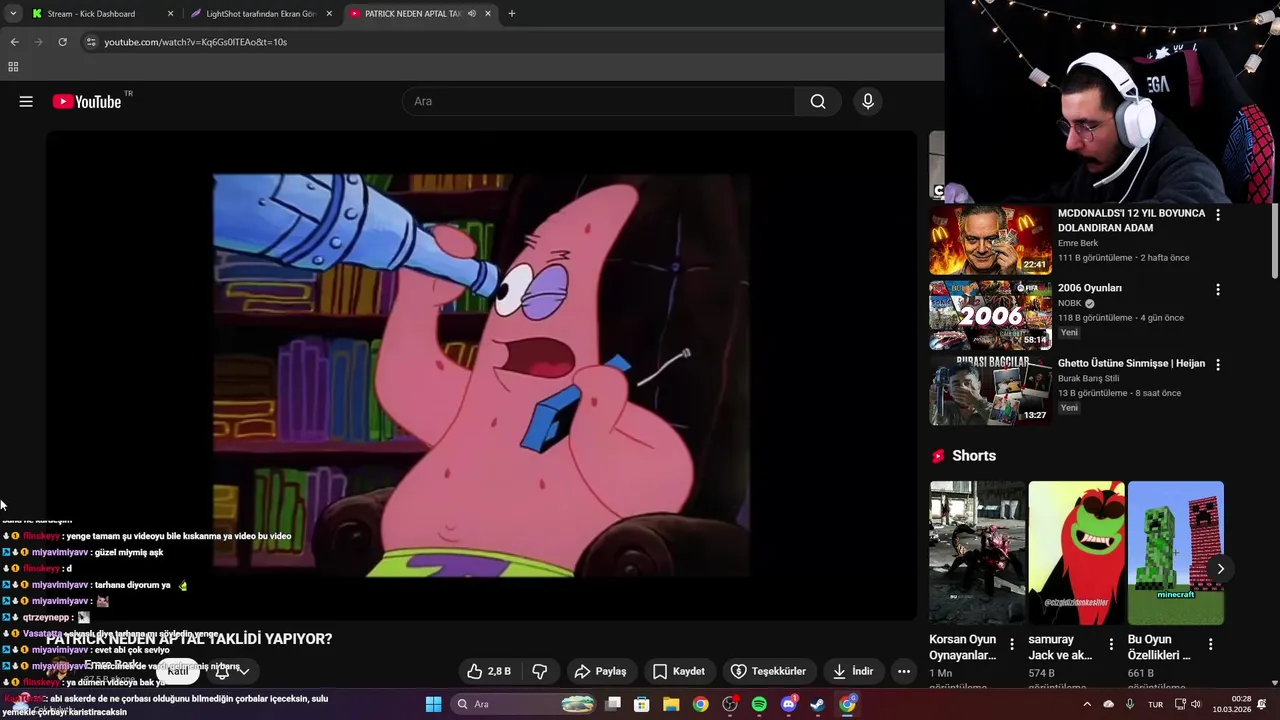
Task: Click the YouTube search magnifier button
Action: (818, 101)
